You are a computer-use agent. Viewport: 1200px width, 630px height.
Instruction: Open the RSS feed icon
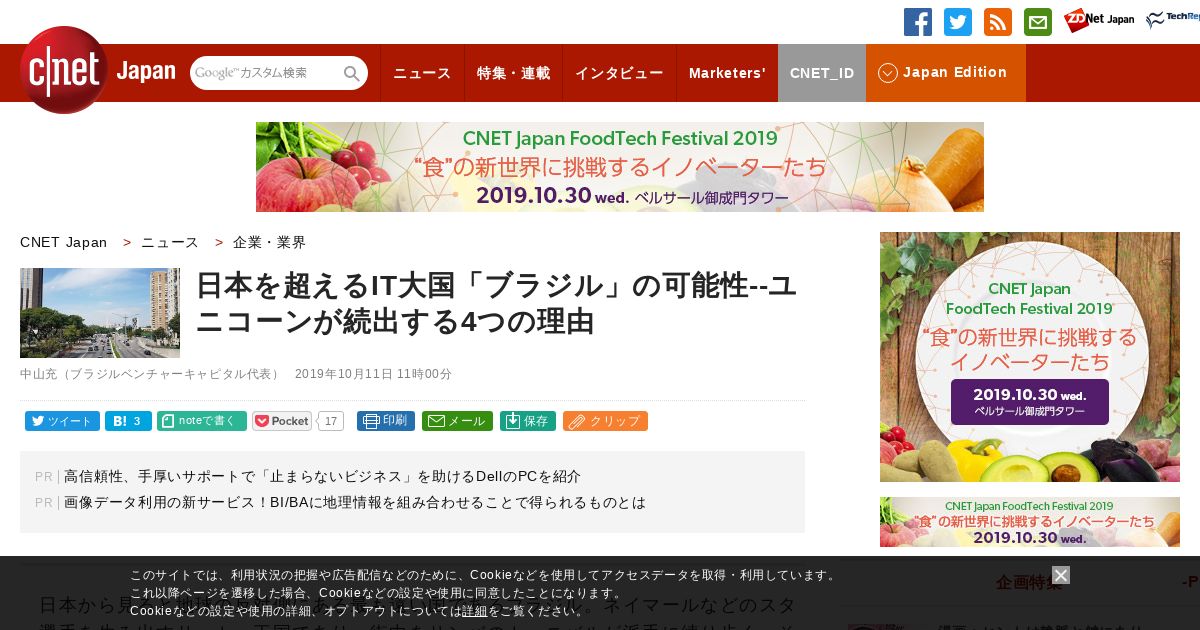click(998, 22)
